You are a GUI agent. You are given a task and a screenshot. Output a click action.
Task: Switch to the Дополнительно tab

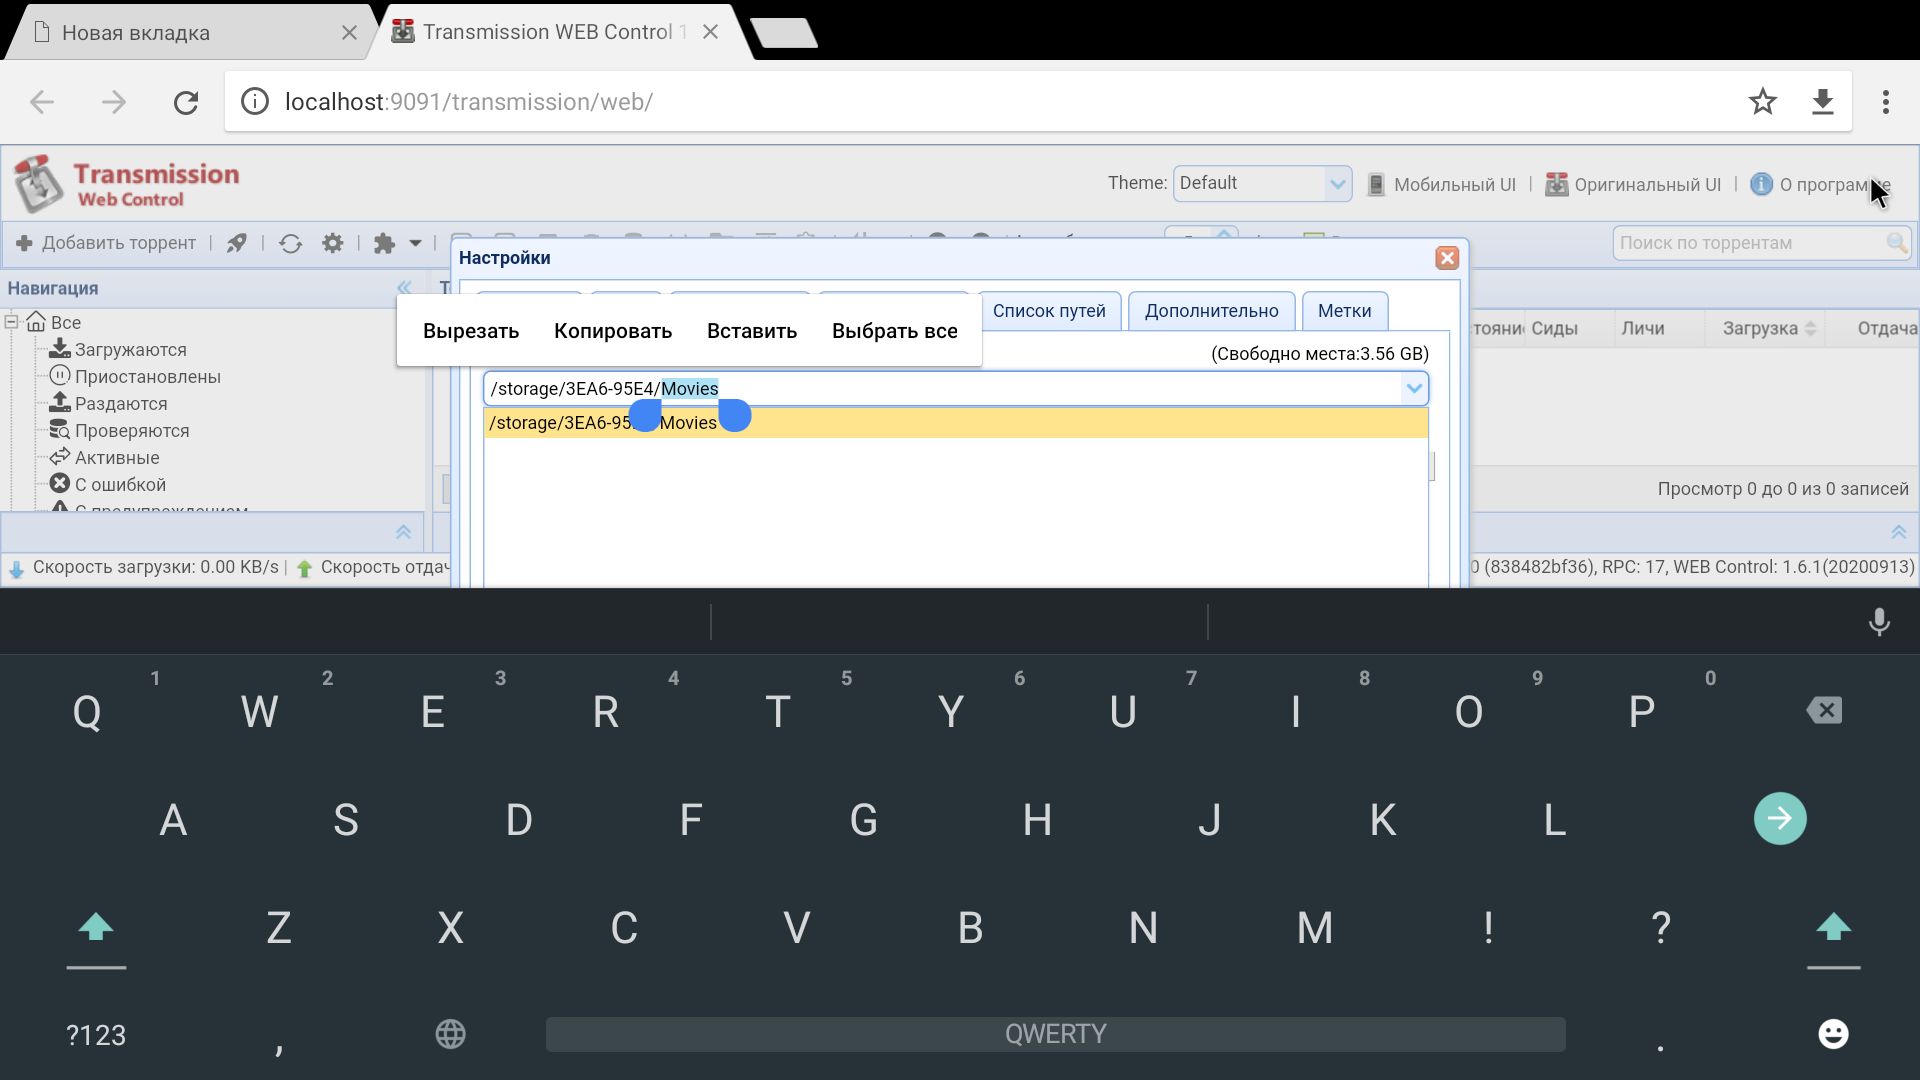coord(1211,311)
